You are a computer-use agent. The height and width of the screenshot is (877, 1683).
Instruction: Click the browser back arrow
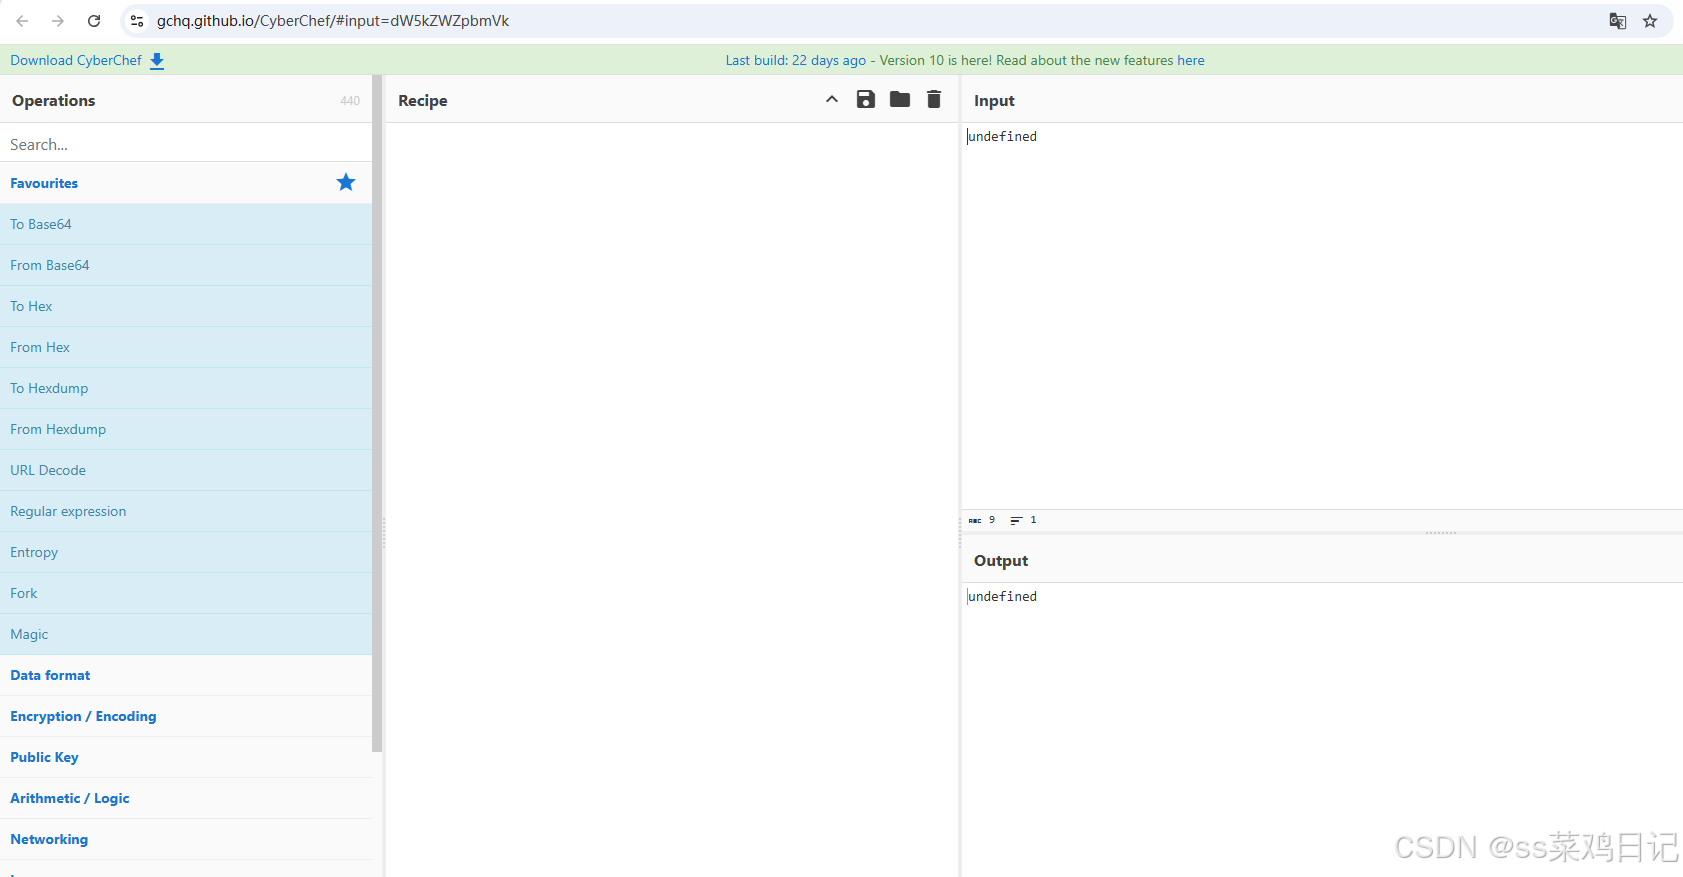pos(22,21)
